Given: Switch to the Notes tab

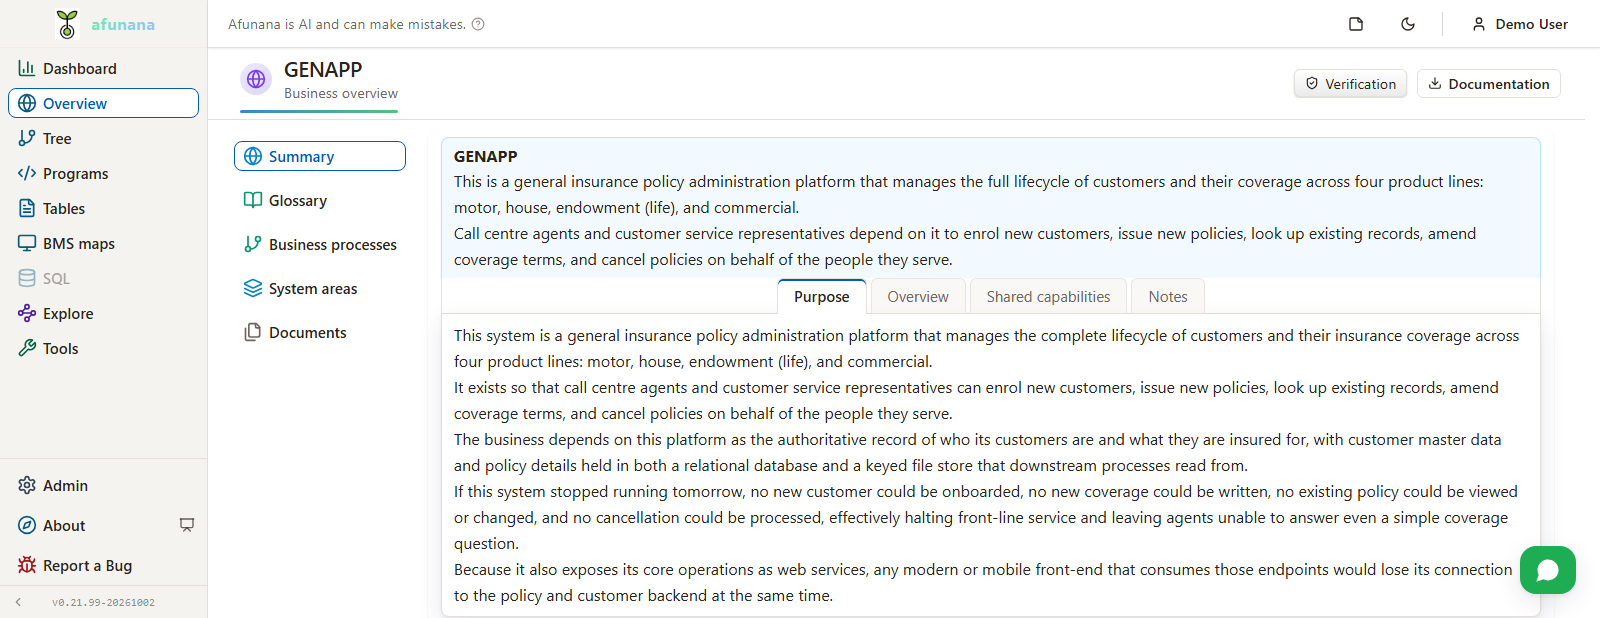Looking at the screenshot, I should click(1168, 296).
